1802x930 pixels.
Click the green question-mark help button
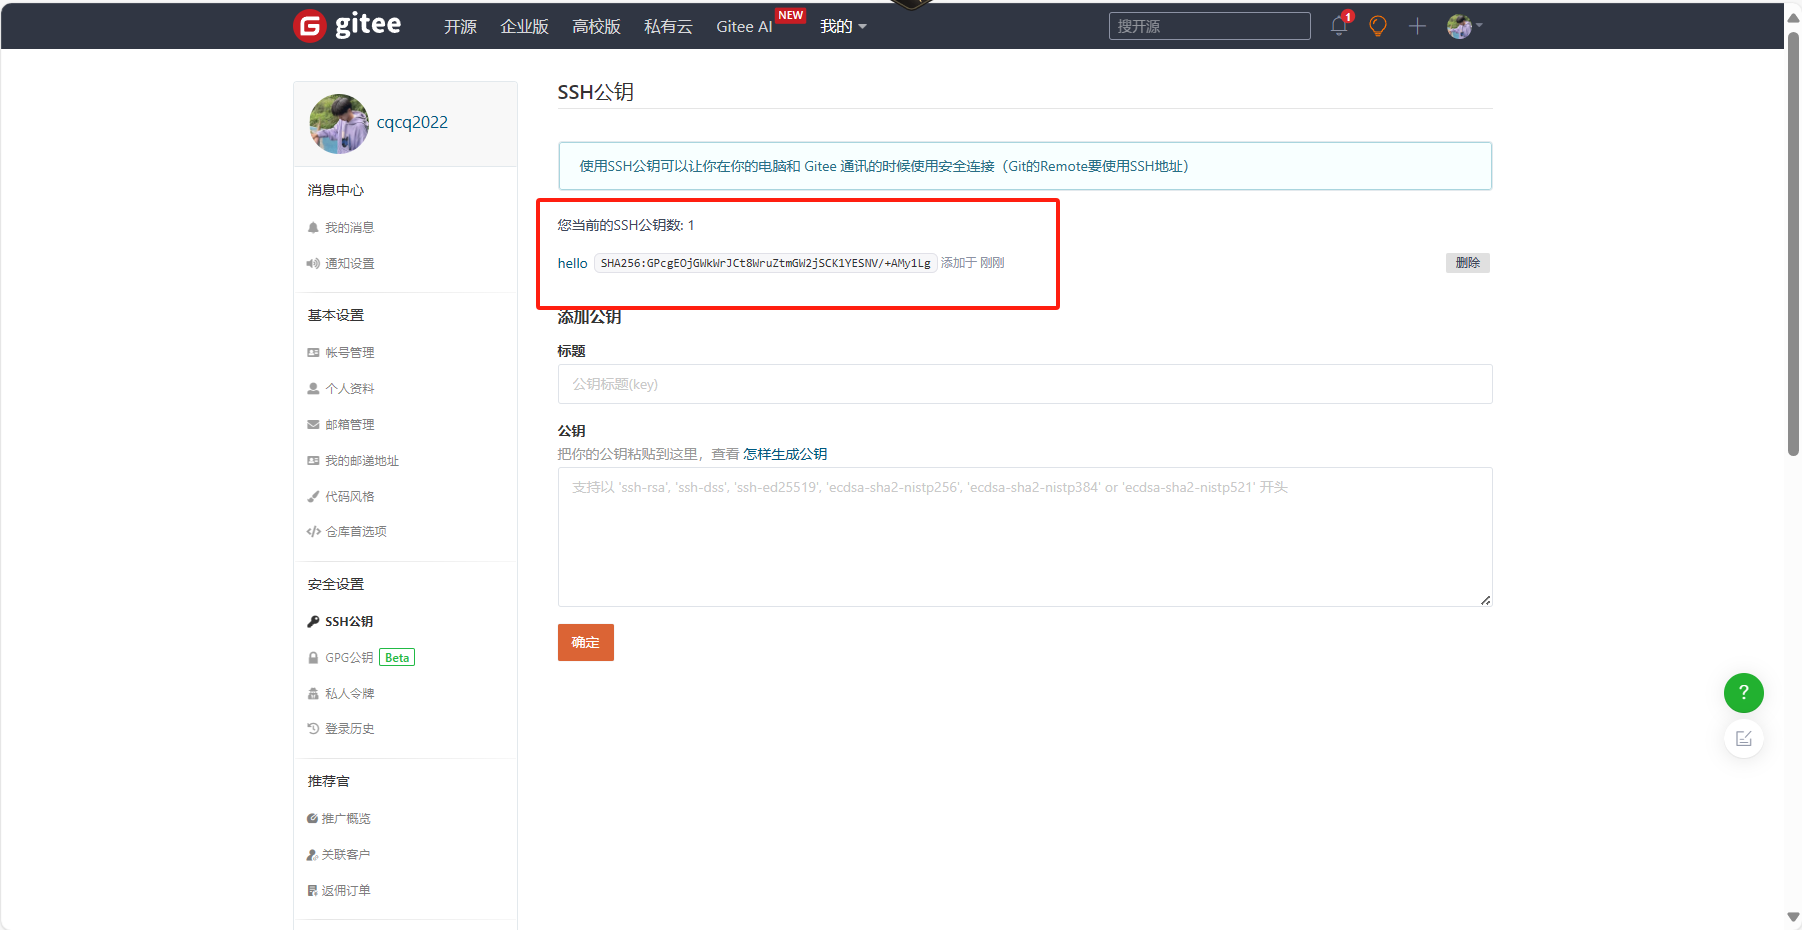(1744, 693)
